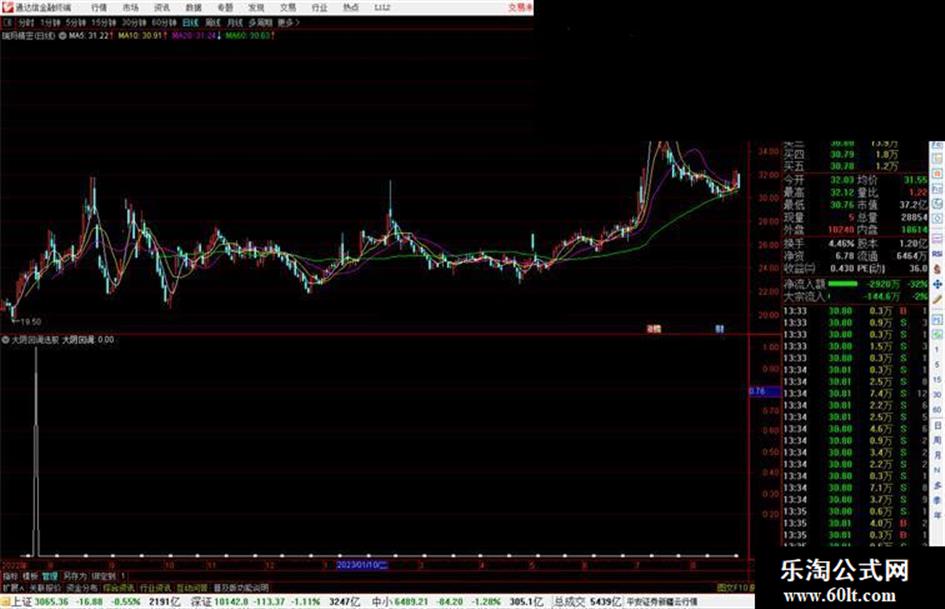Image resolution: width=945 pixels, height=609 pixels.
Task: Select the 周线 period tab
Action: 213,22
